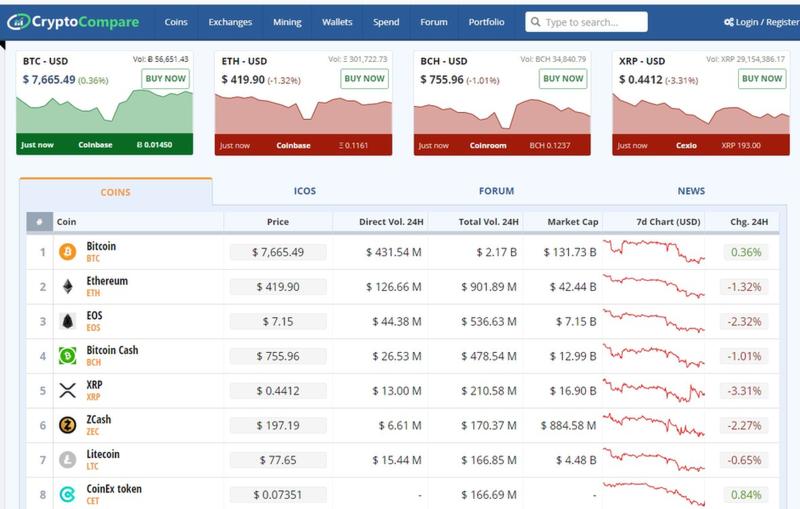Switch to the ICOS tab

click(305, 191)
